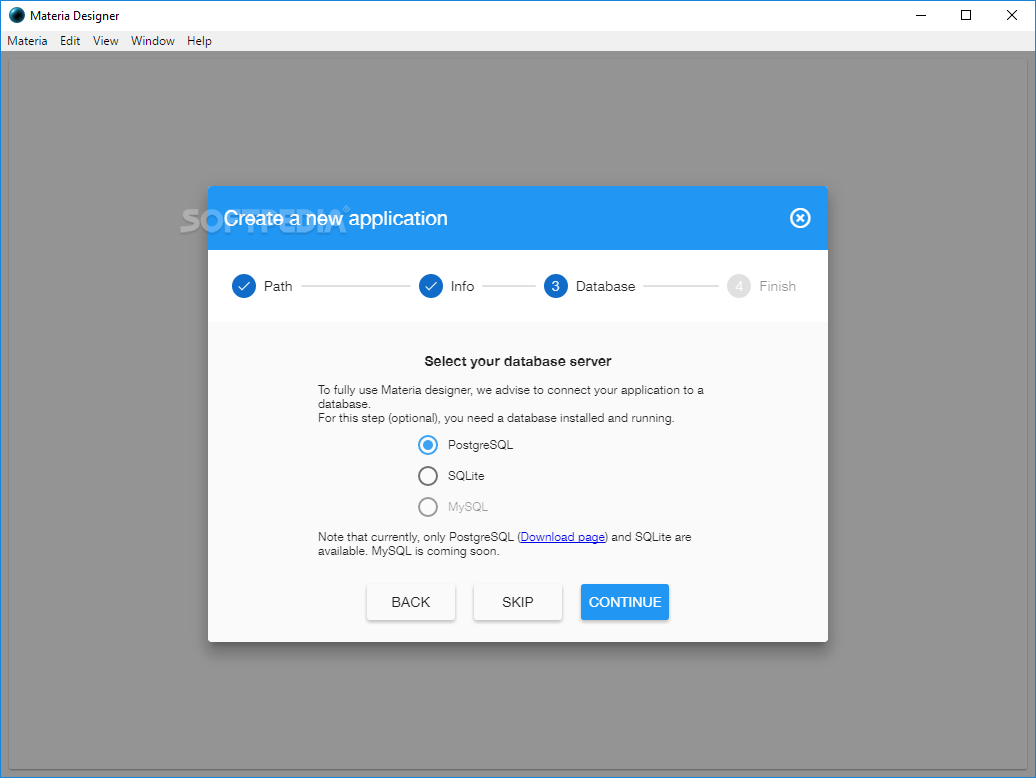Minimize the Materia Designer window
Viewport: 1036px width, 778px height.
pyautogui.click(x=921, y=15)
